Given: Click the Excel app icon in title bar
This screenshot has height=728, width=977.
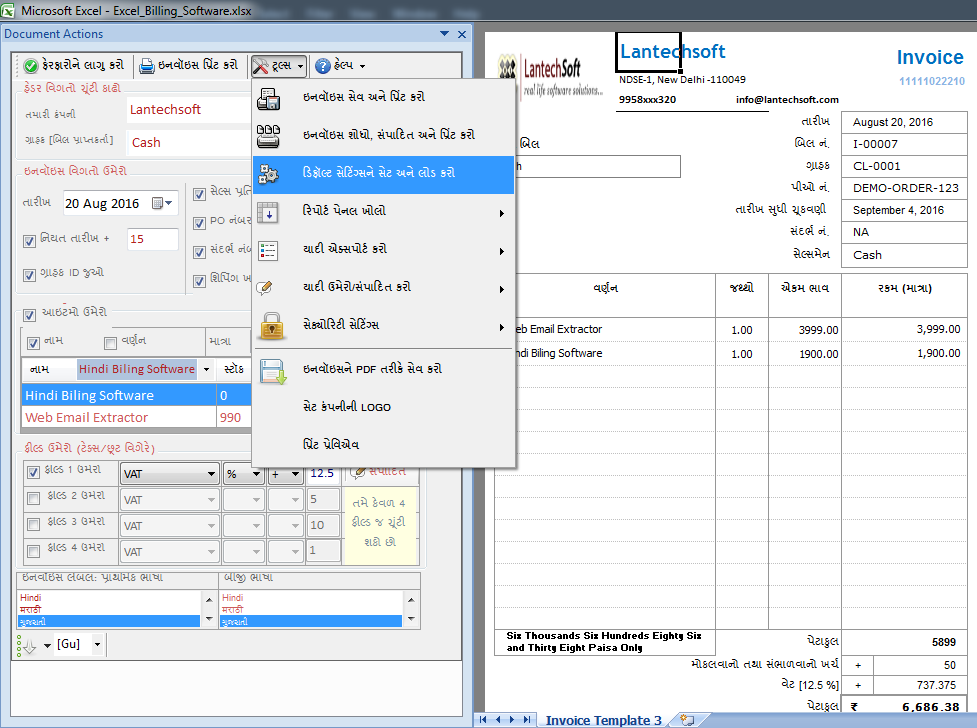Looking at the screenshot, I should click(7, 10).
